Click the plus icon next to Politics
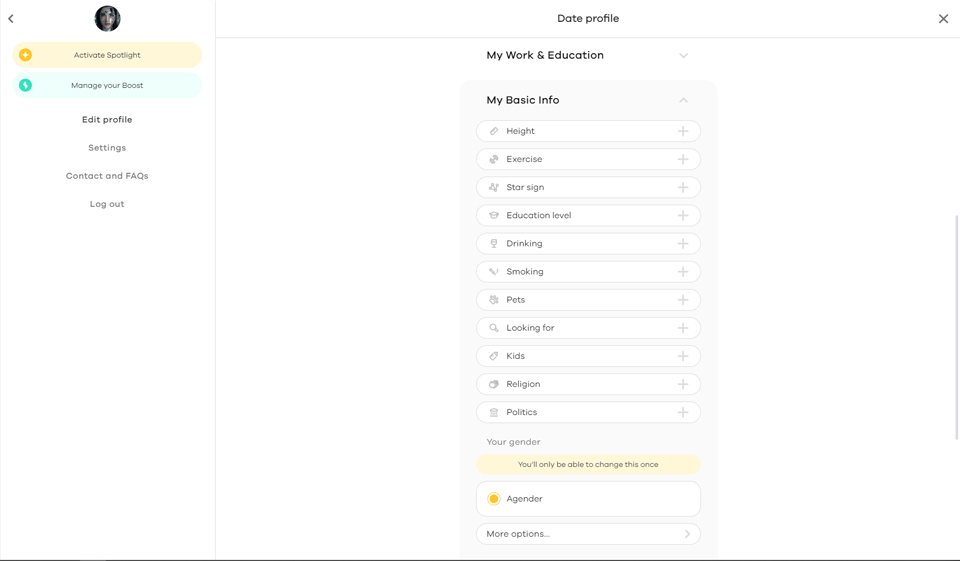 coord(683,412)
